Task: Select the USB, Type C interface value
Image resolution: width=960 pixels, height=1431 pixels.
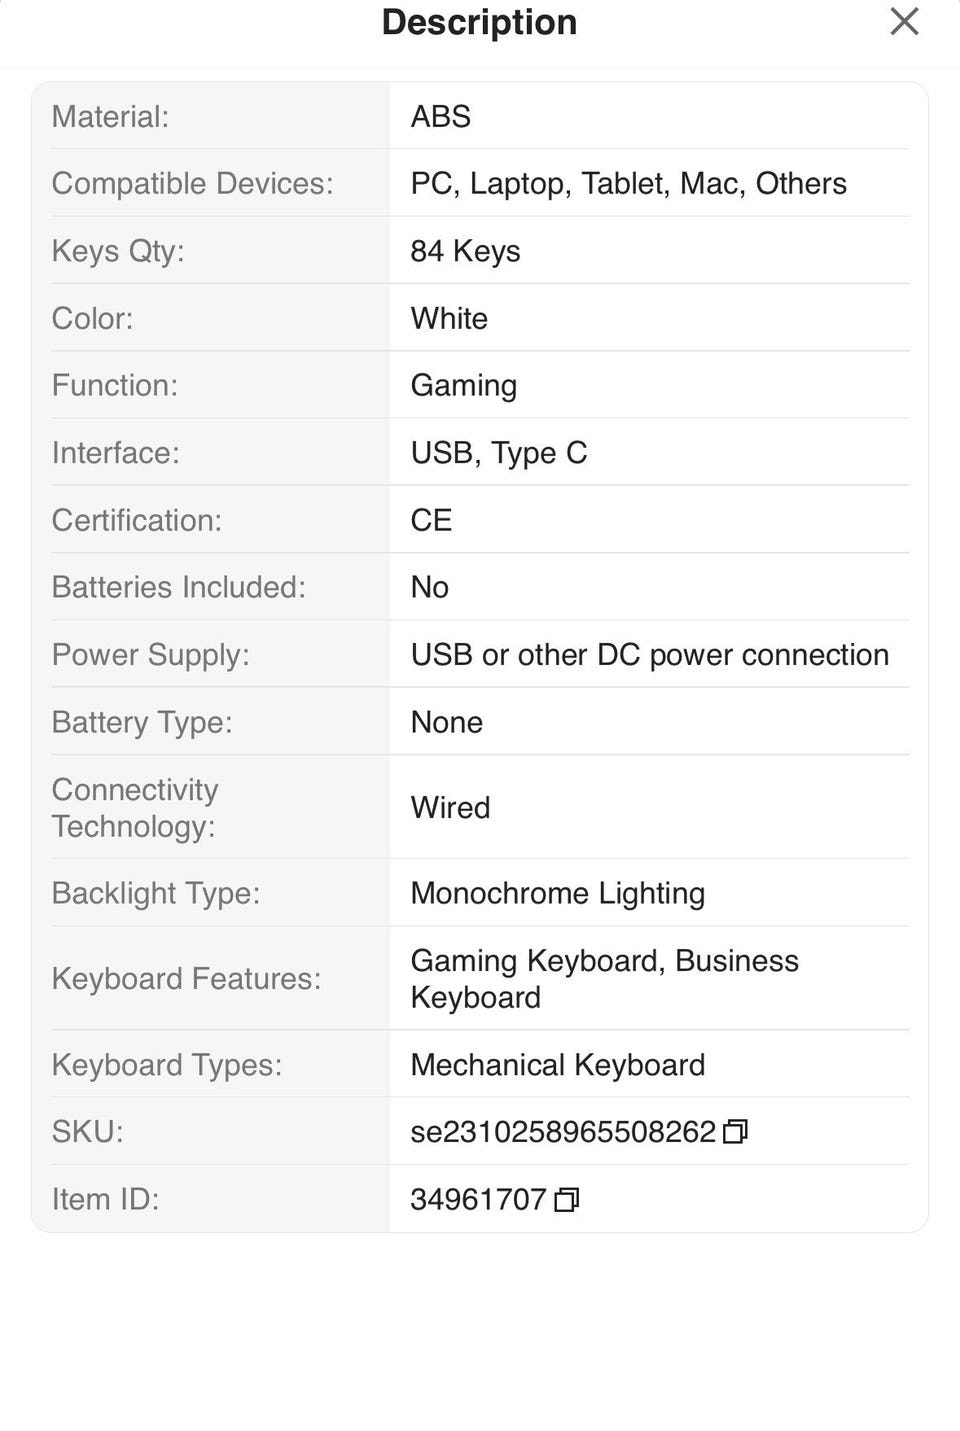Action: click(x=498, y=453)
